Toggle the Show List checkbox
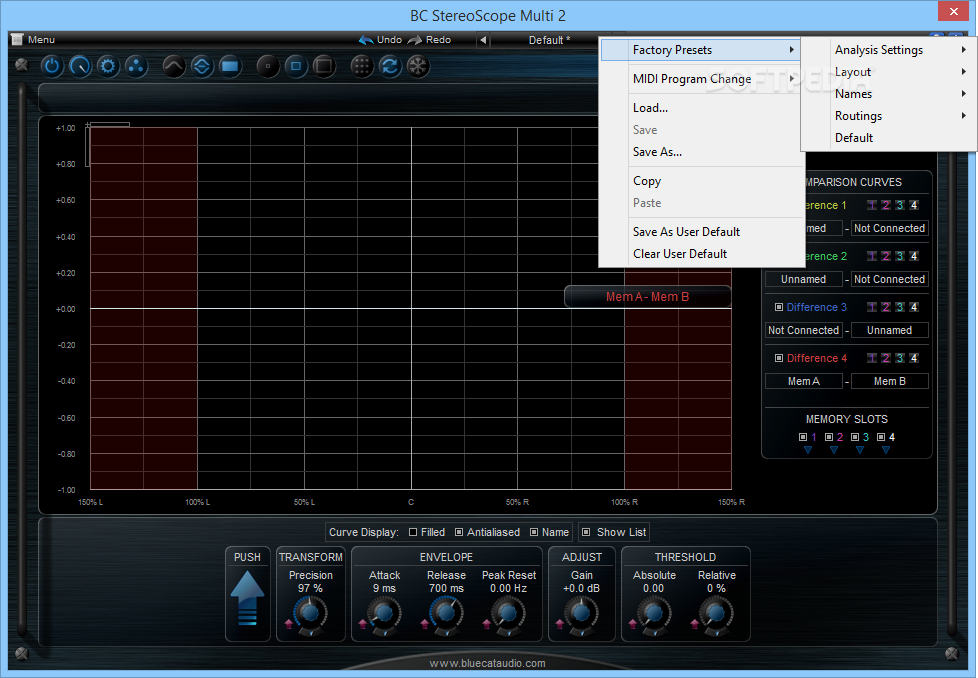The width and height of the screenshot is (978, 678). pyautogui.click(x=586, y=532)
